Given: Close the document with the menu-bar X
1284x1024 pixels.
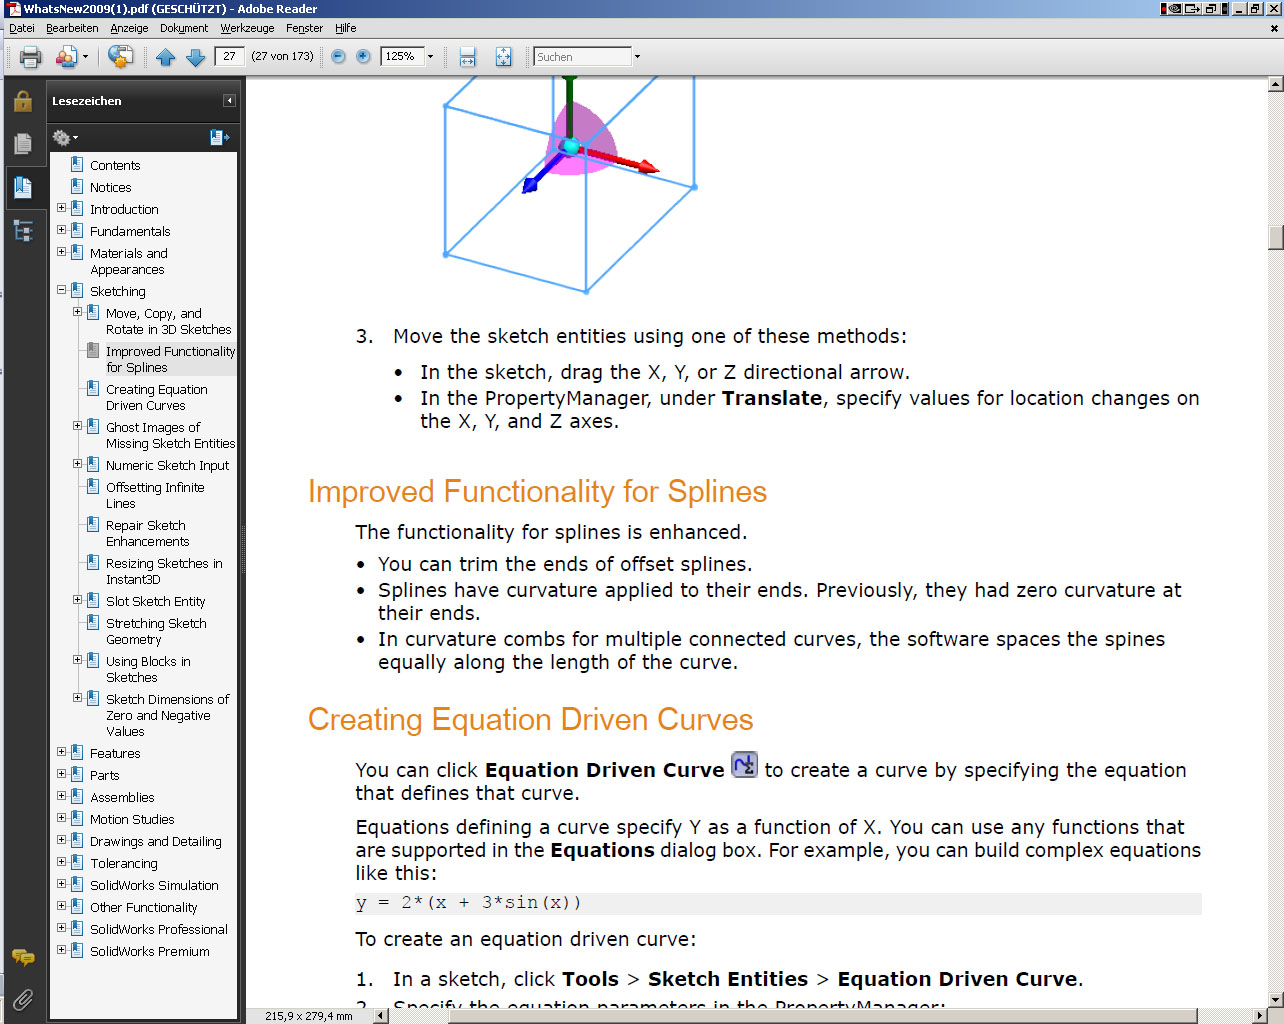Looking at the screenshot, I should coord(1274,28).
